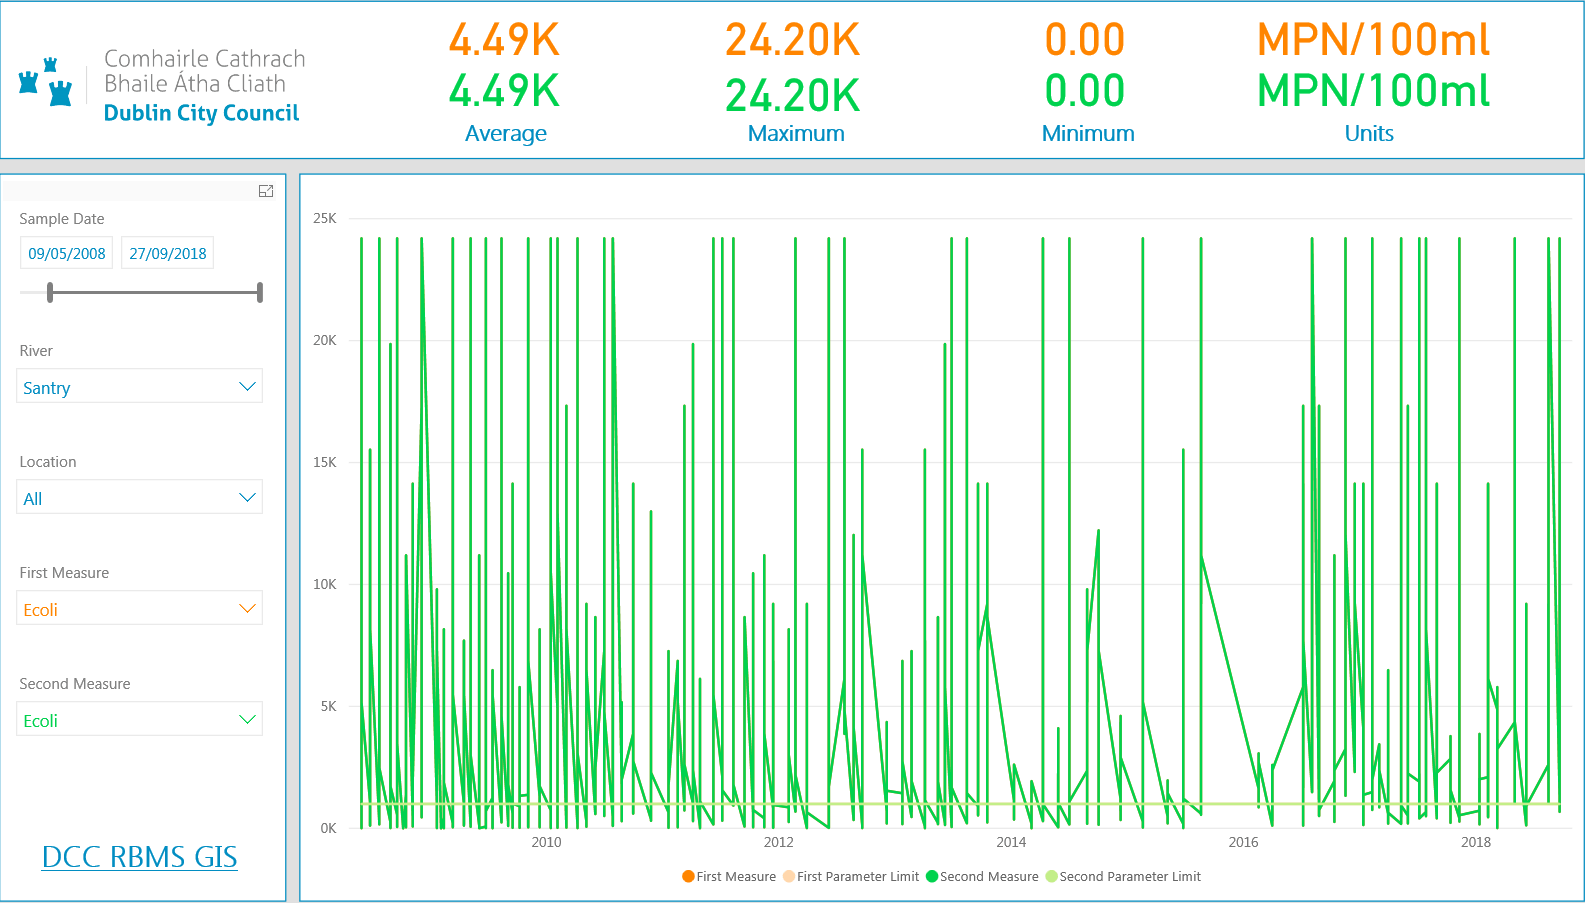Click the orange MPN/100ml units value

pyautogui.click(x=1373, y=40)
